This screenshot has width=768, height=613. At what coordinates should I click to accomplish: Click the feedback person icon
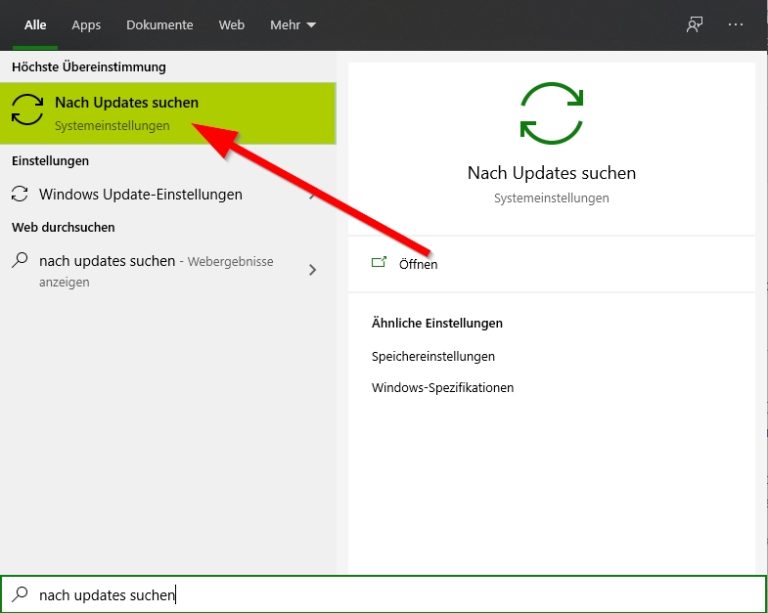pyautogui.click(x=695, y=24)
